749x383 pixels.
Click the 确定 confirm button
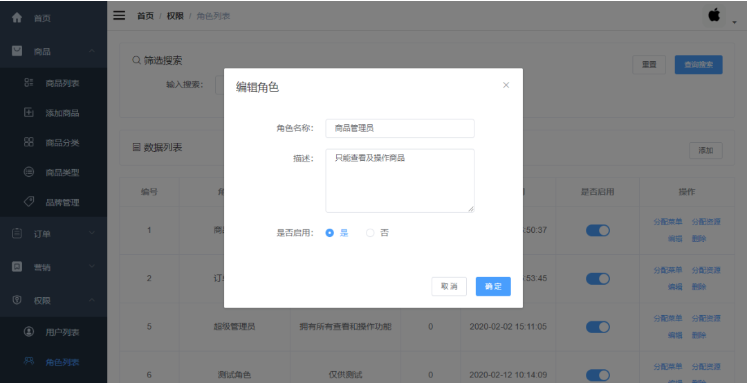click(493, 287)
